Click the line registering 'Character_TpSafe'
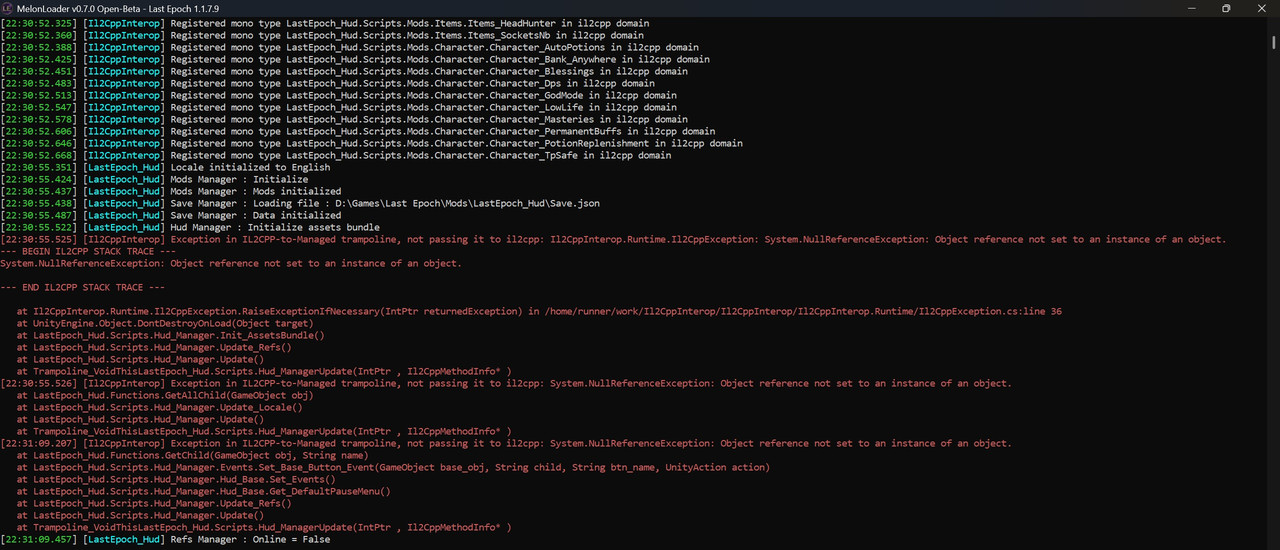The height and width of the screenshot is (550, 1280). [x=336, y=155]
